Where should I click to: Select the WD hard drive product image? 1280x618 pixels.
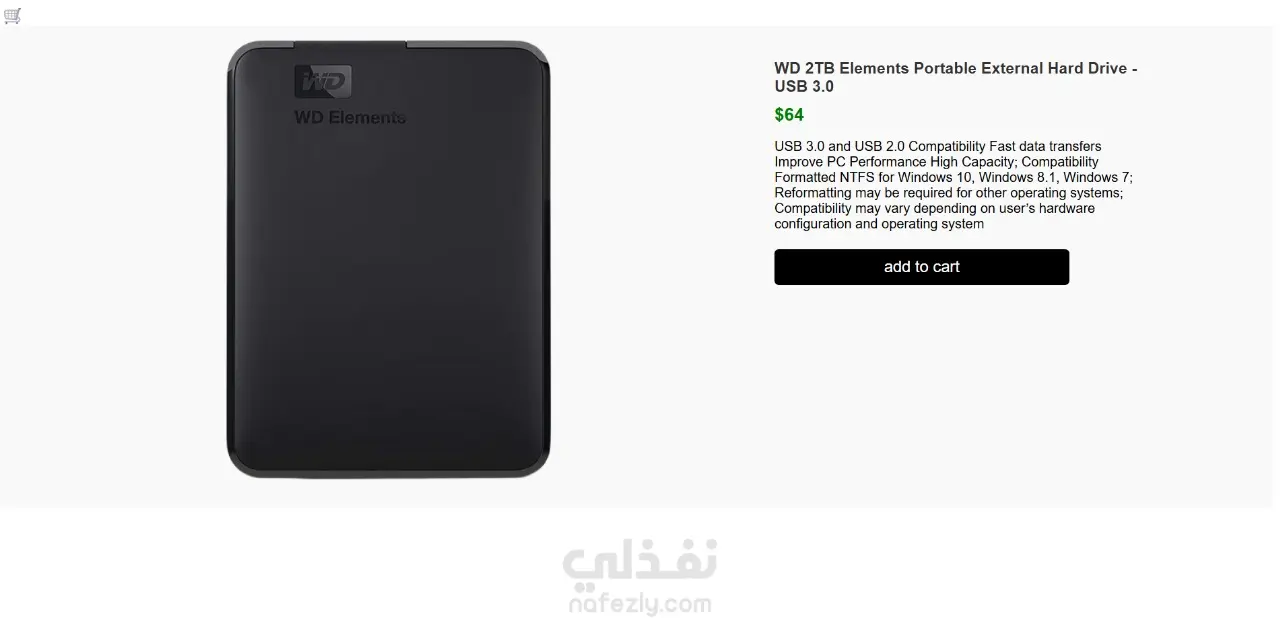point(388,259)
